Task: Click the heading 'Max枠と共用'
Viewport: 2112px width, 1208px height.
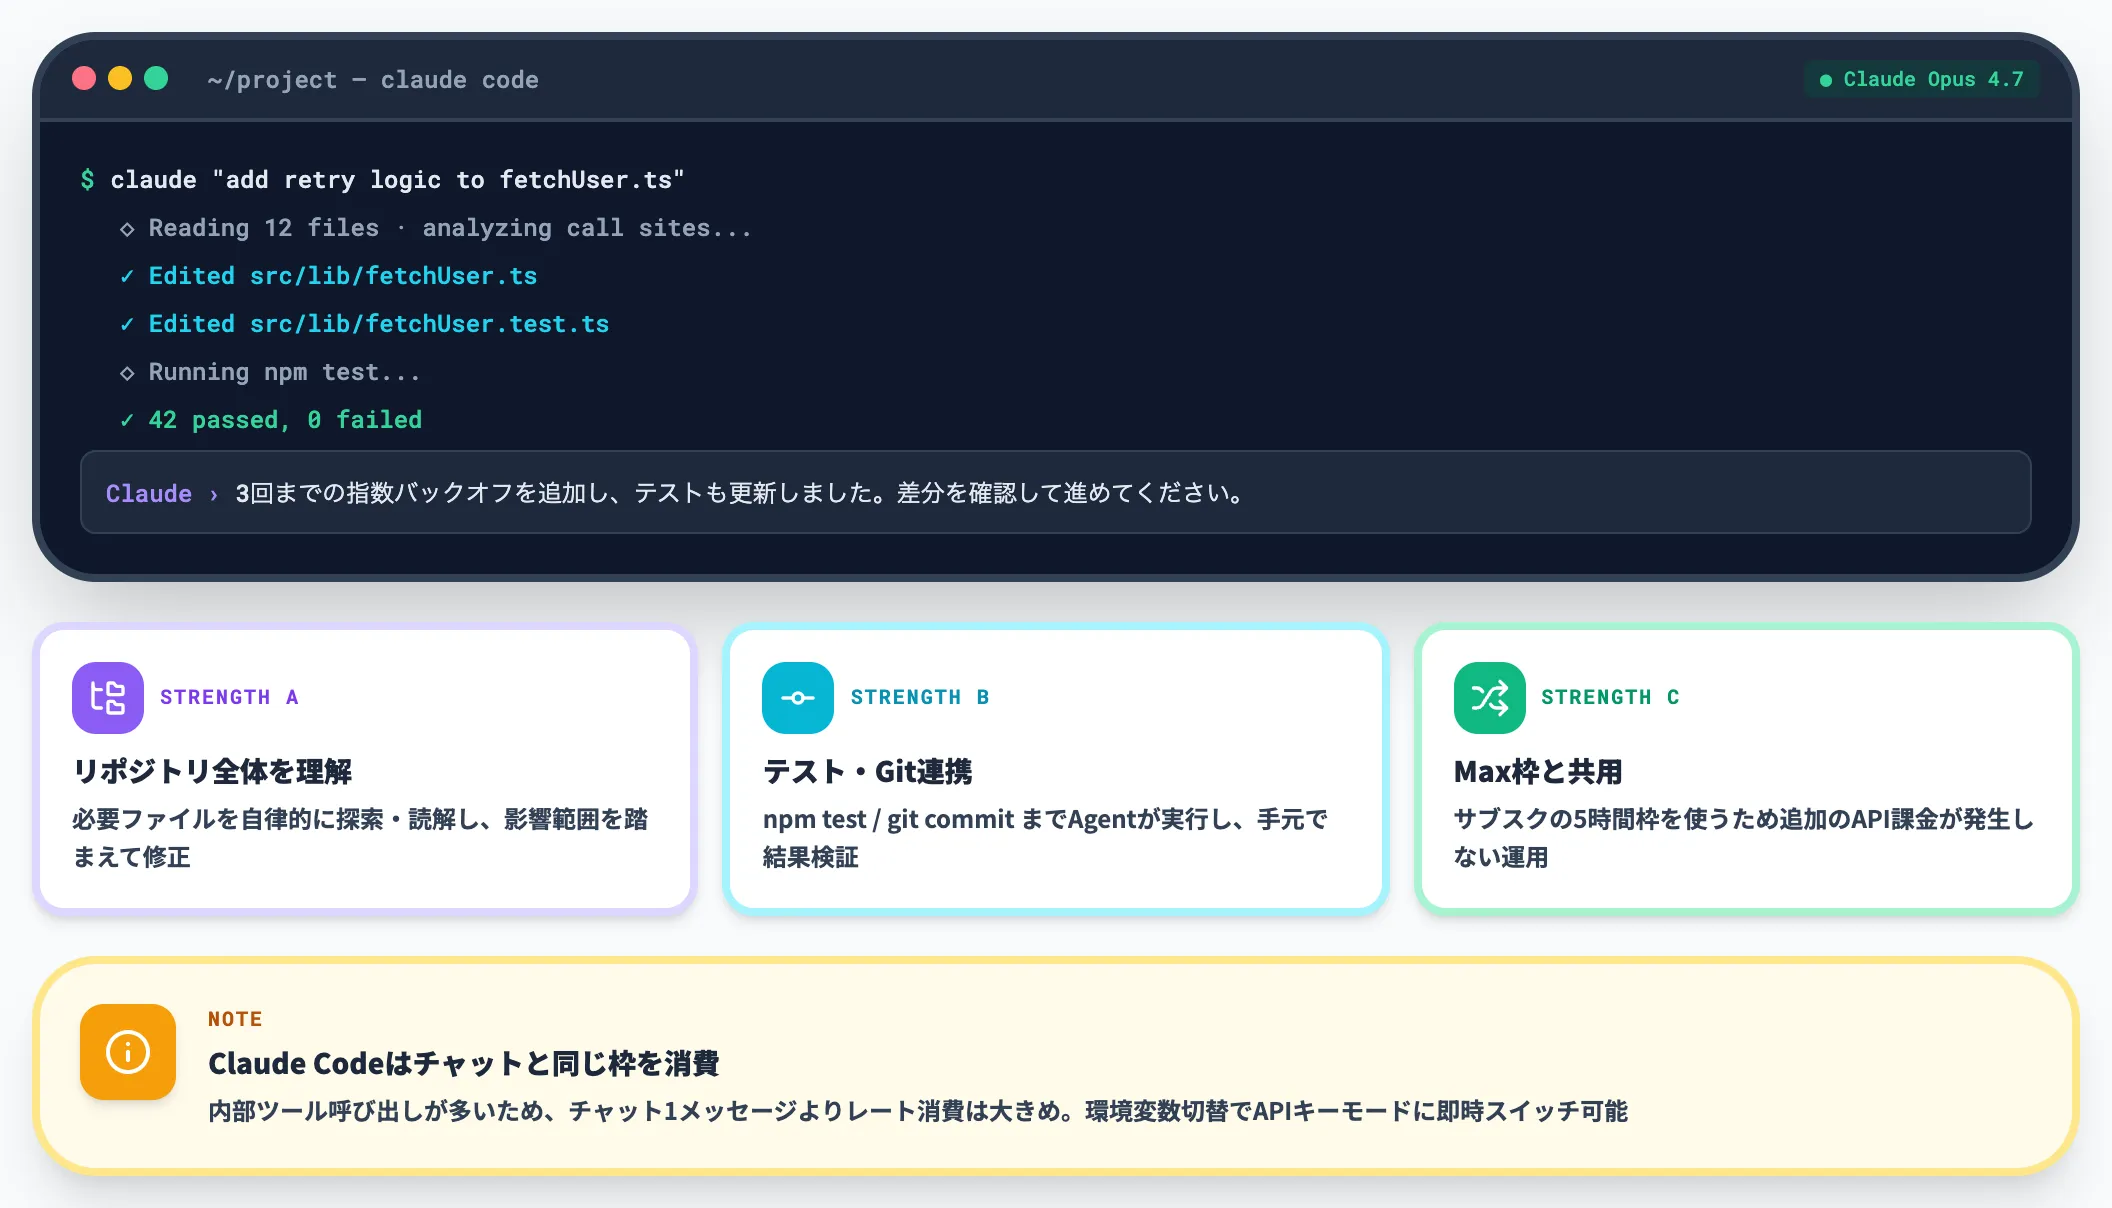Action: pos(1538,771)
